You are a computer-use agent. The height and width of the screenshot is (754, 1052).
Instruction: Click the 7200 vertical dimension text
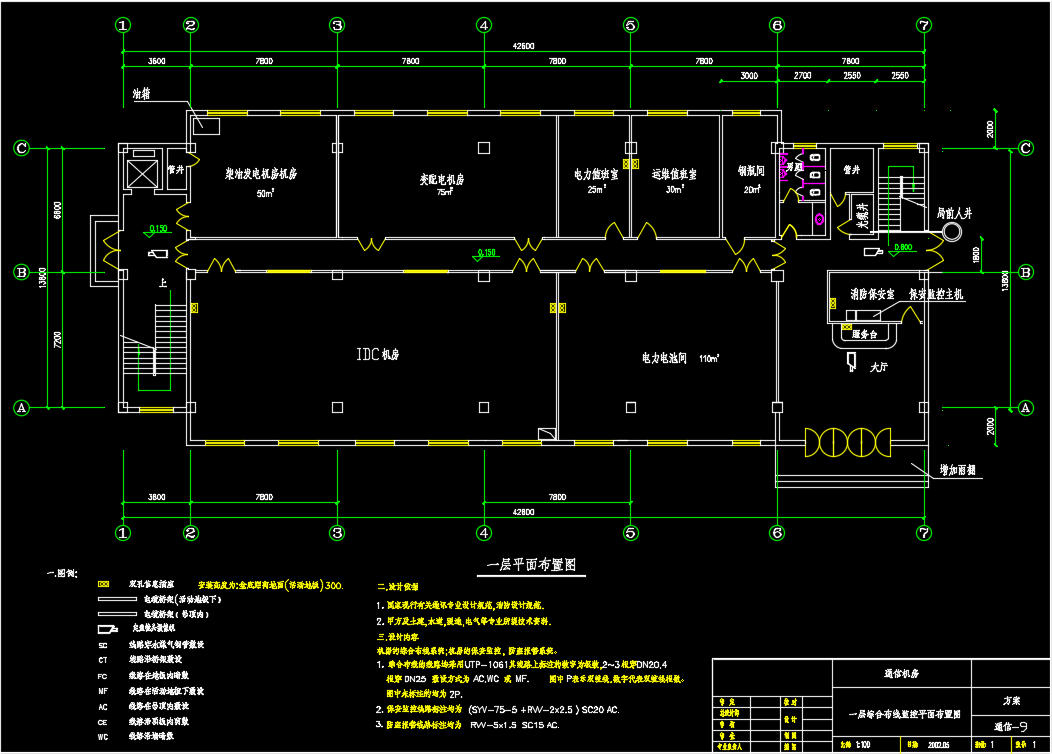tap(58, 339)
